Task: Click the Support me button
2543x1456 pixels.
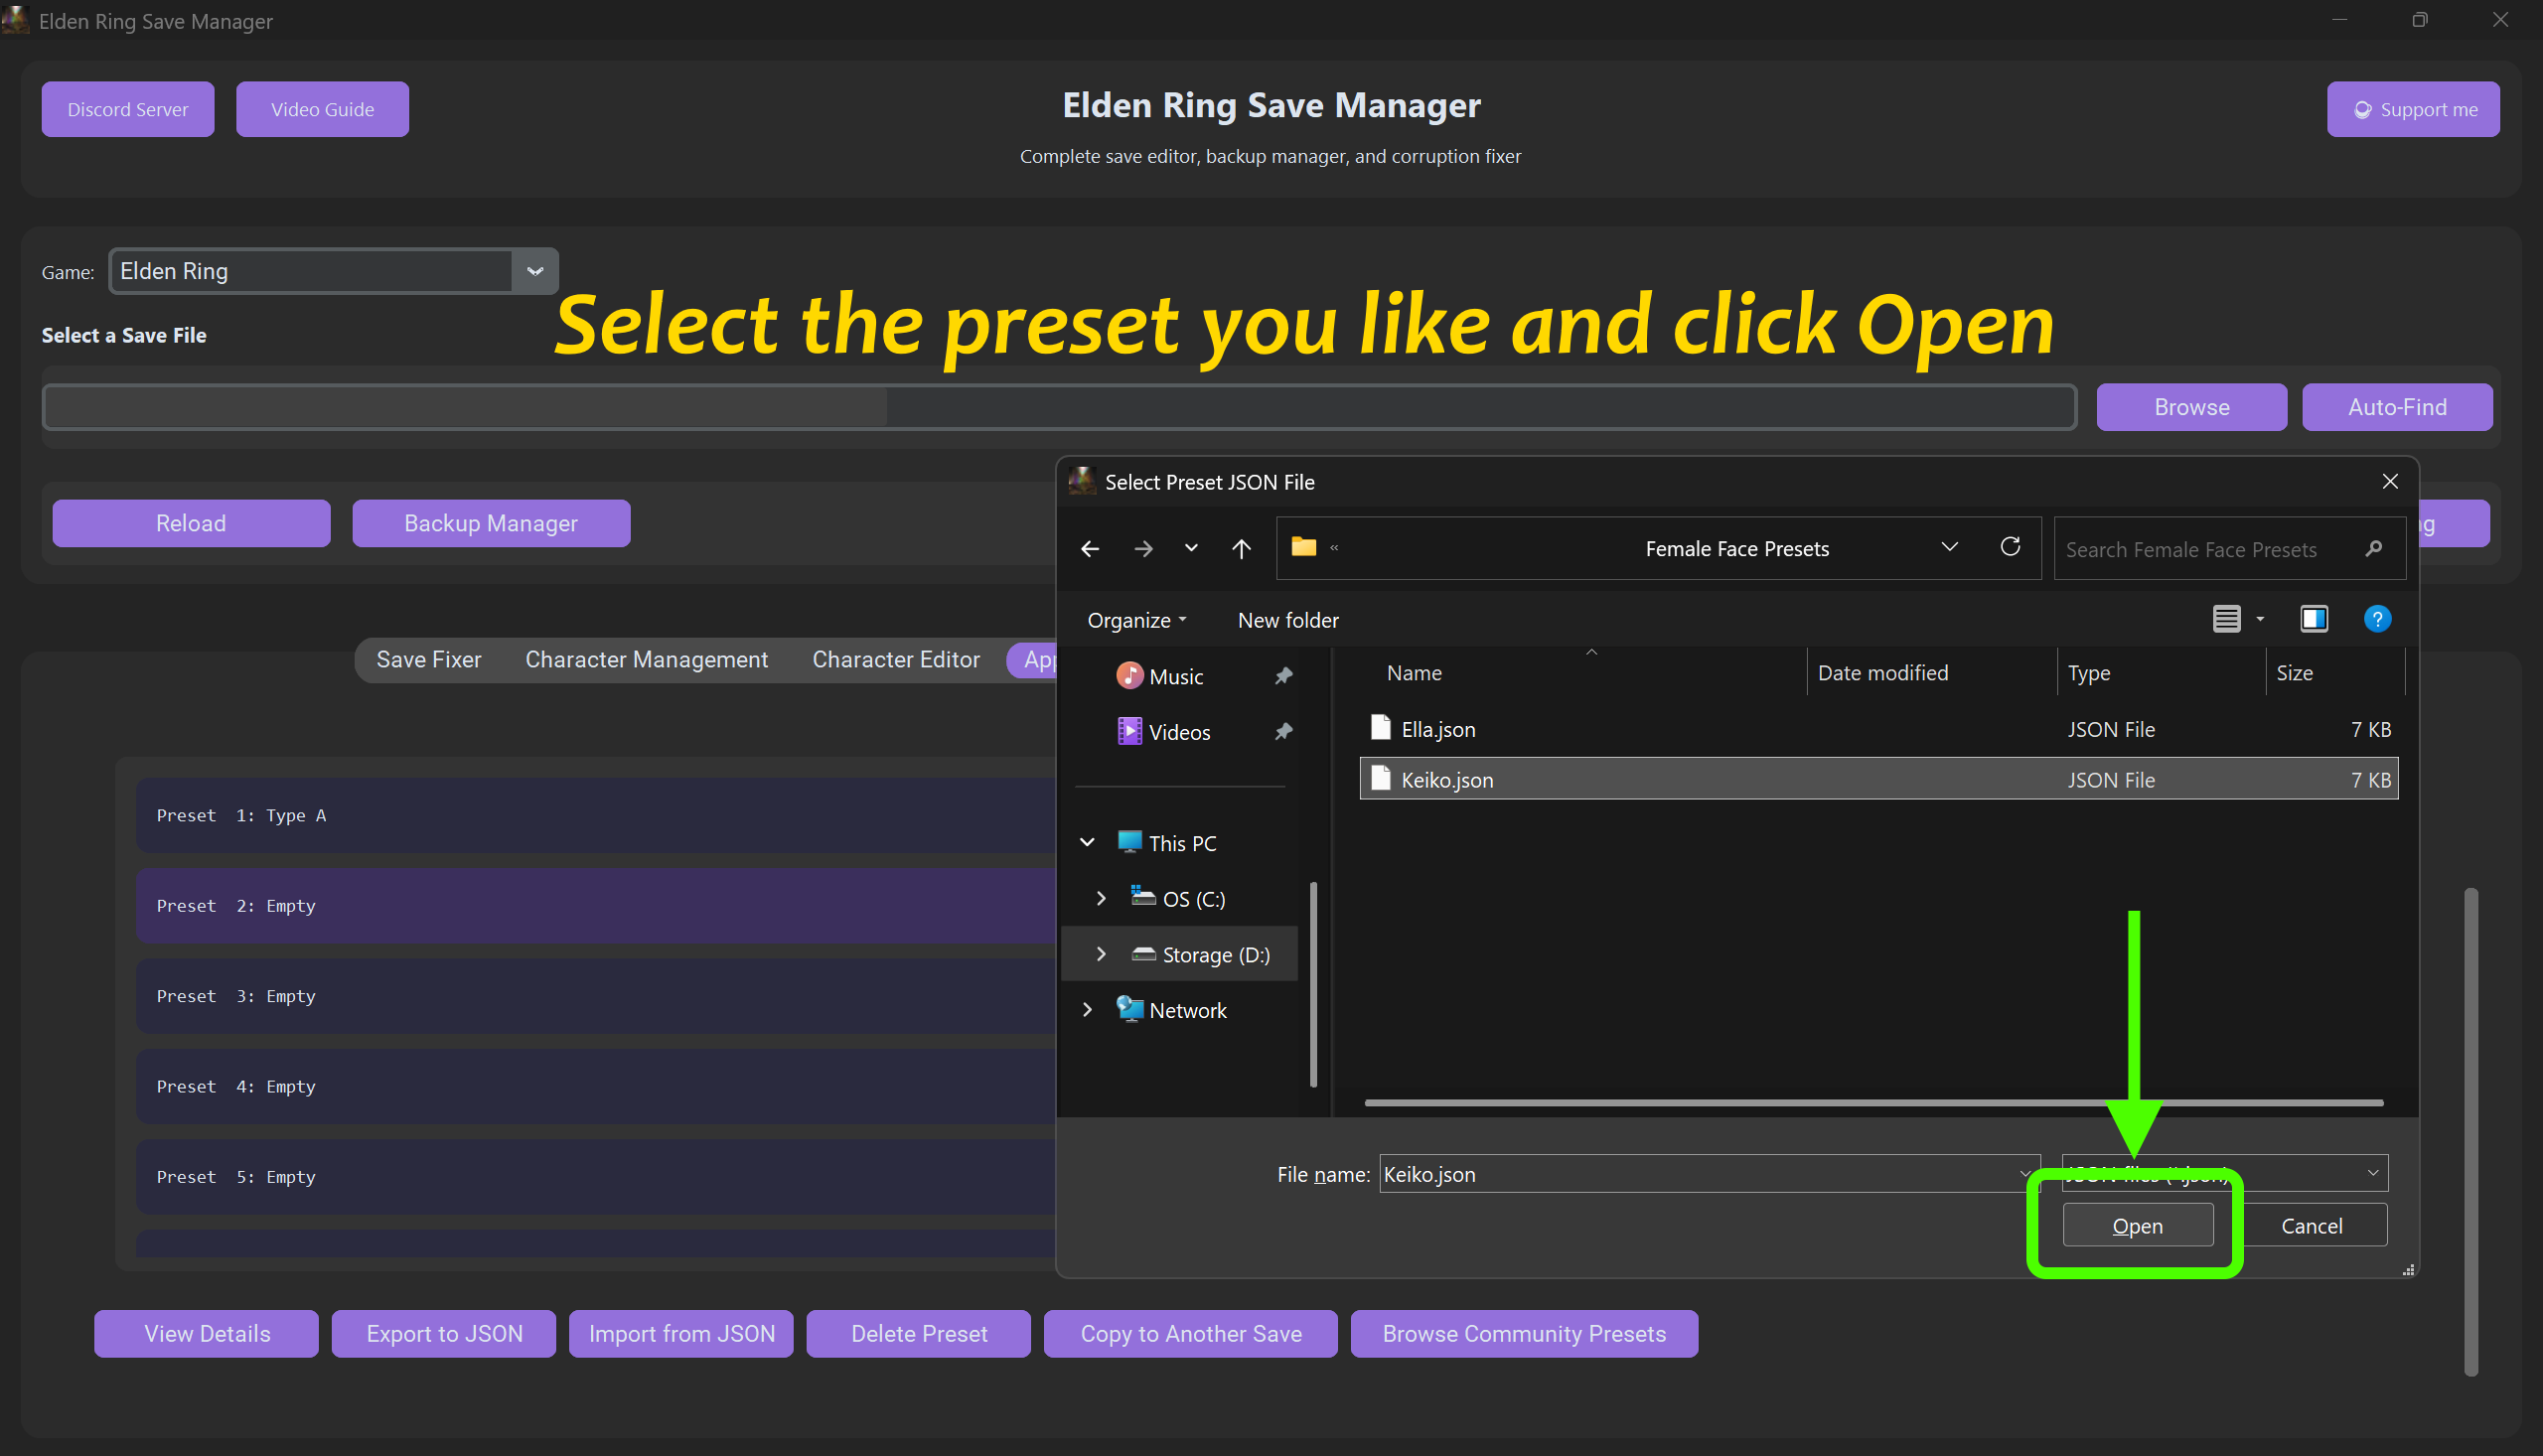Action: pos(2413,109)
